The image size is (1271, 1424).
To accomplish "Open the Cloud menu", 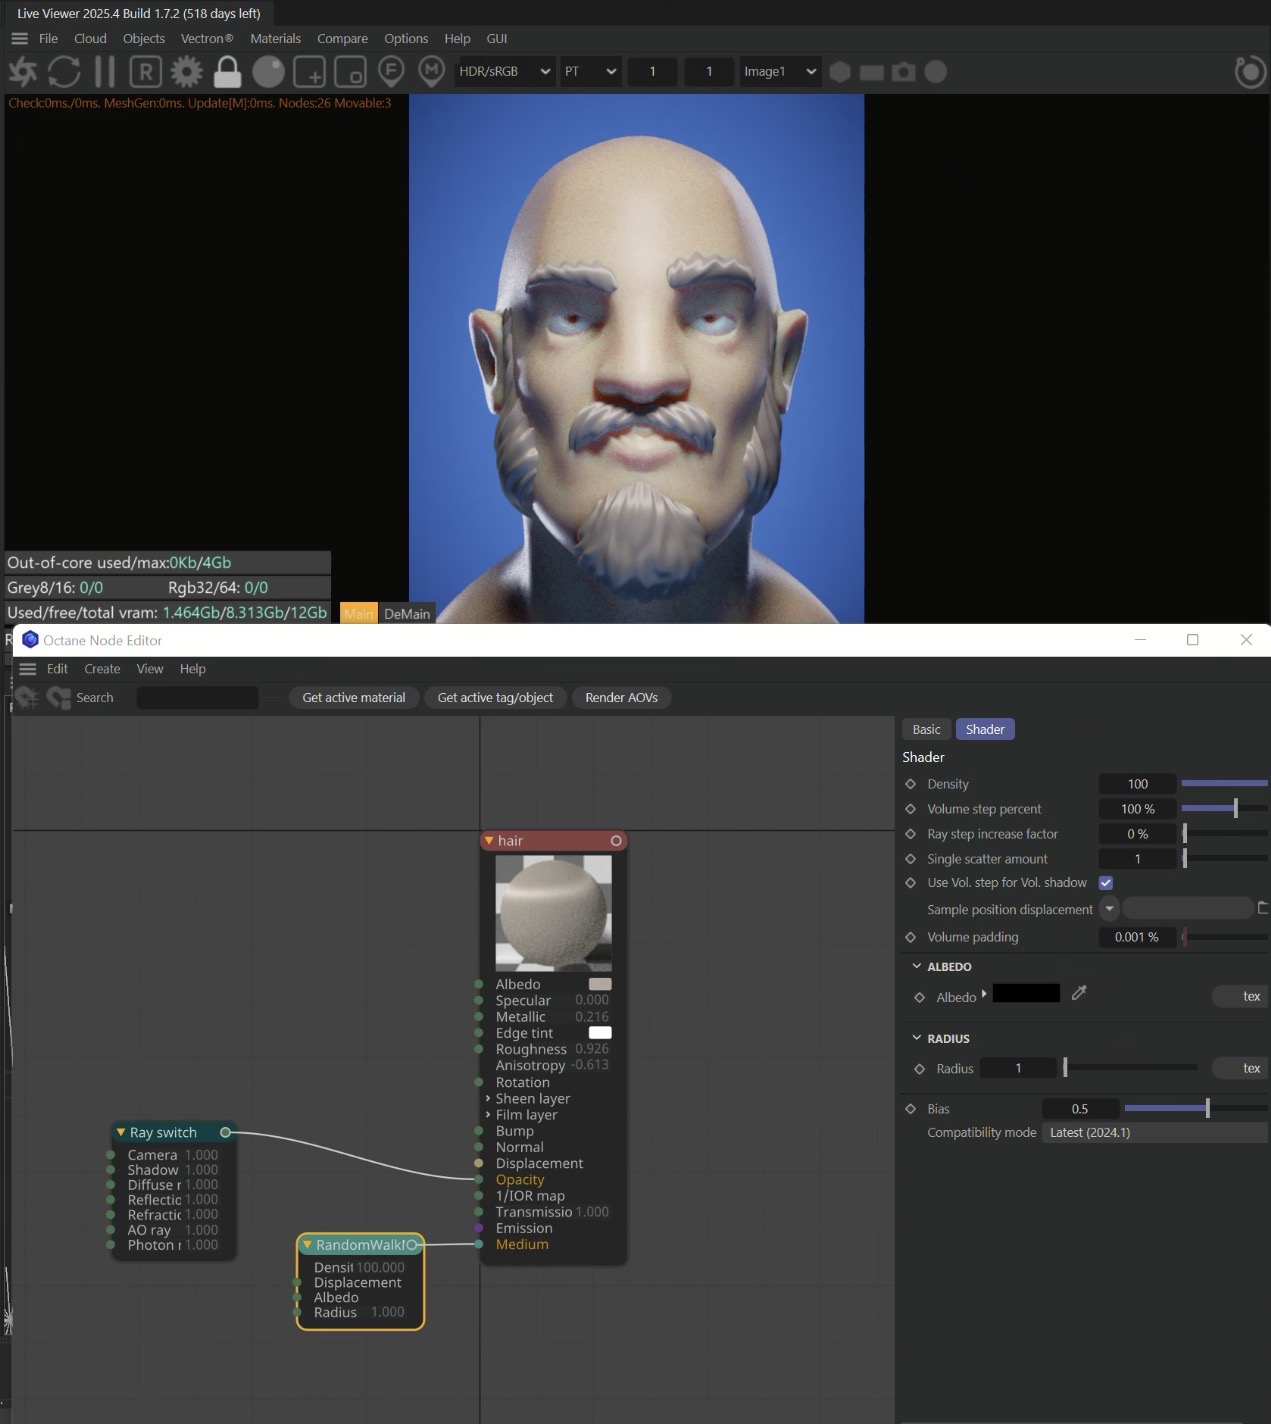I will tap(90, 39).
